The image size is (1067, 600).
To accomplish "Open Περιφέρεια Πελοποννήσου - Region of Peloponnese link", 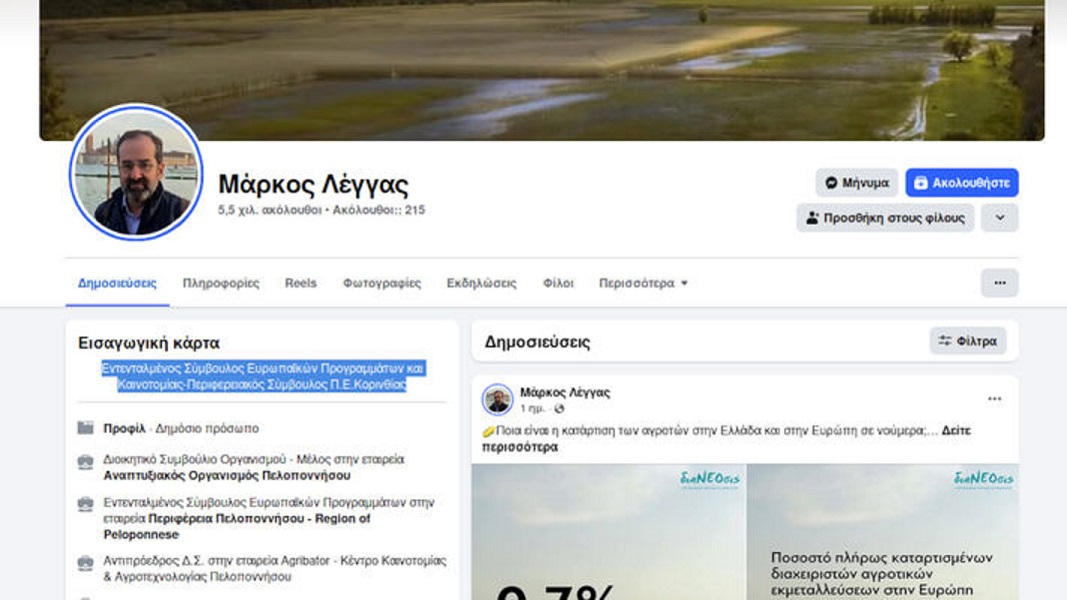I will click(x=237, y=527).
